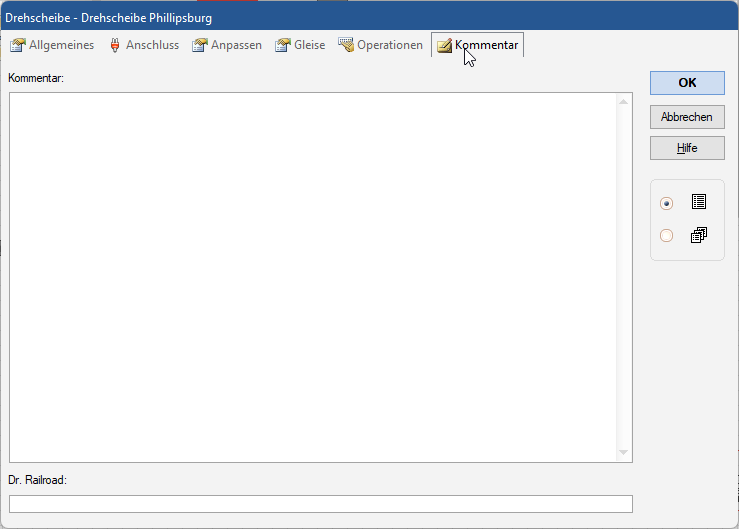Screen dimensions: 739x529
Task: Confirm the dialog with OK
Action: pos(687,83)
